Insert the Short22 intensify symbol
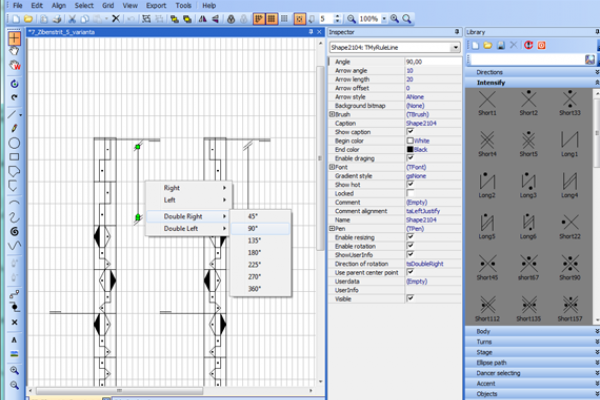The width and height of the screenshot is (600, 400). click(570, 222)
